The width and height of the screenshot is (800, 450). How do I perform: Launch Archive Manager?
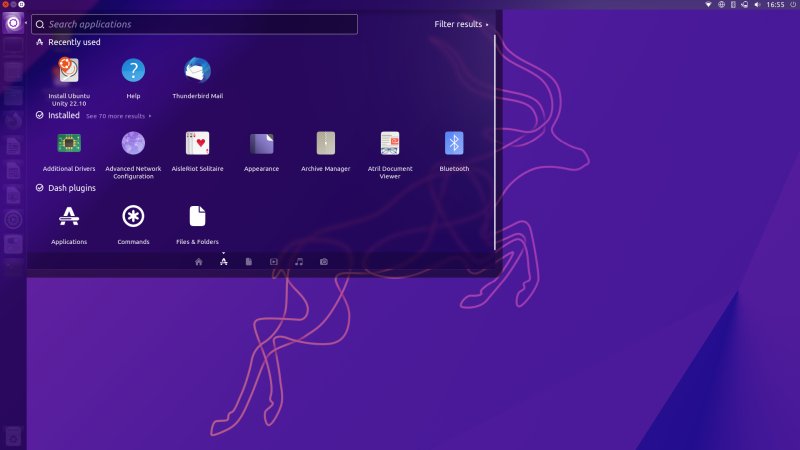pyautogui.click(x=326, y=151)
